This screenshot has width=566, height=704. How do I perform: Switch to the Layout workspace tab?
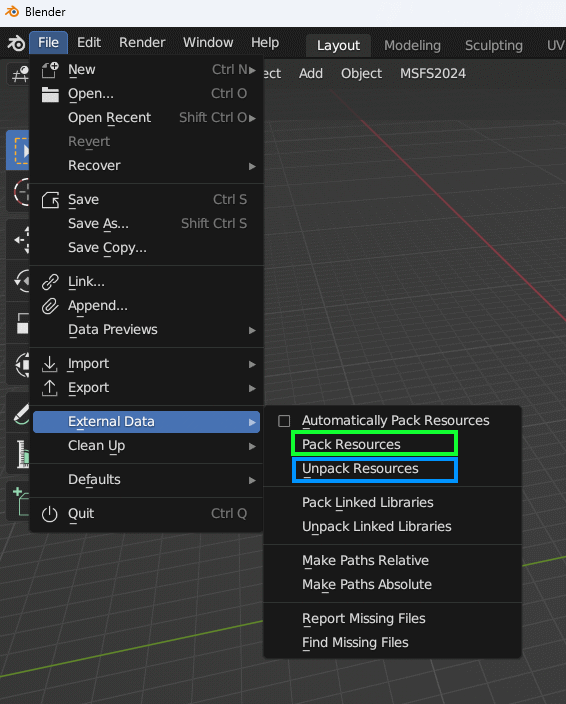(x=338, y=45)
